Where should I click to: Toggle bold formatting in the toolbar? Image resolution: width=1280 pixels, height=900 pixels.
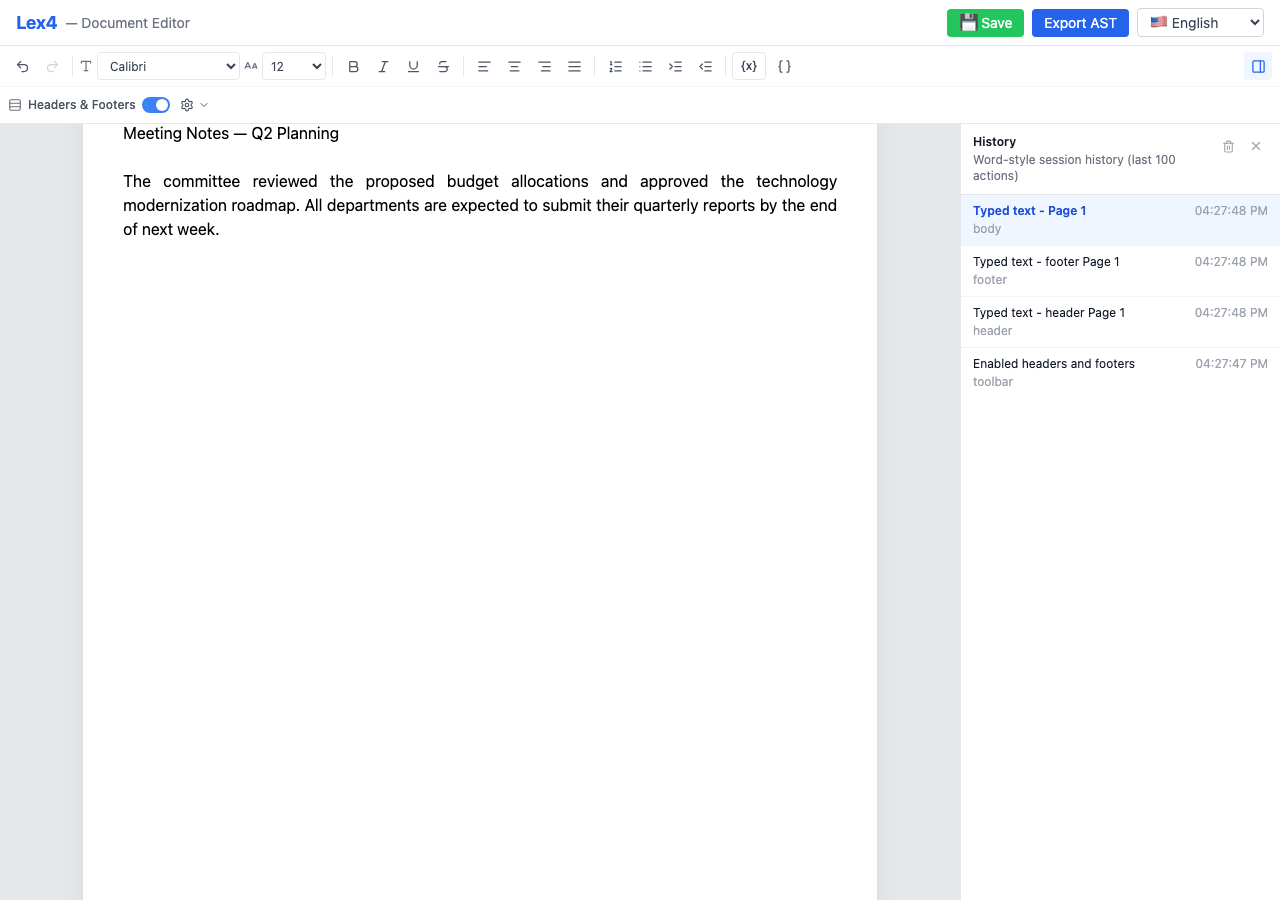tap(353, 66)
